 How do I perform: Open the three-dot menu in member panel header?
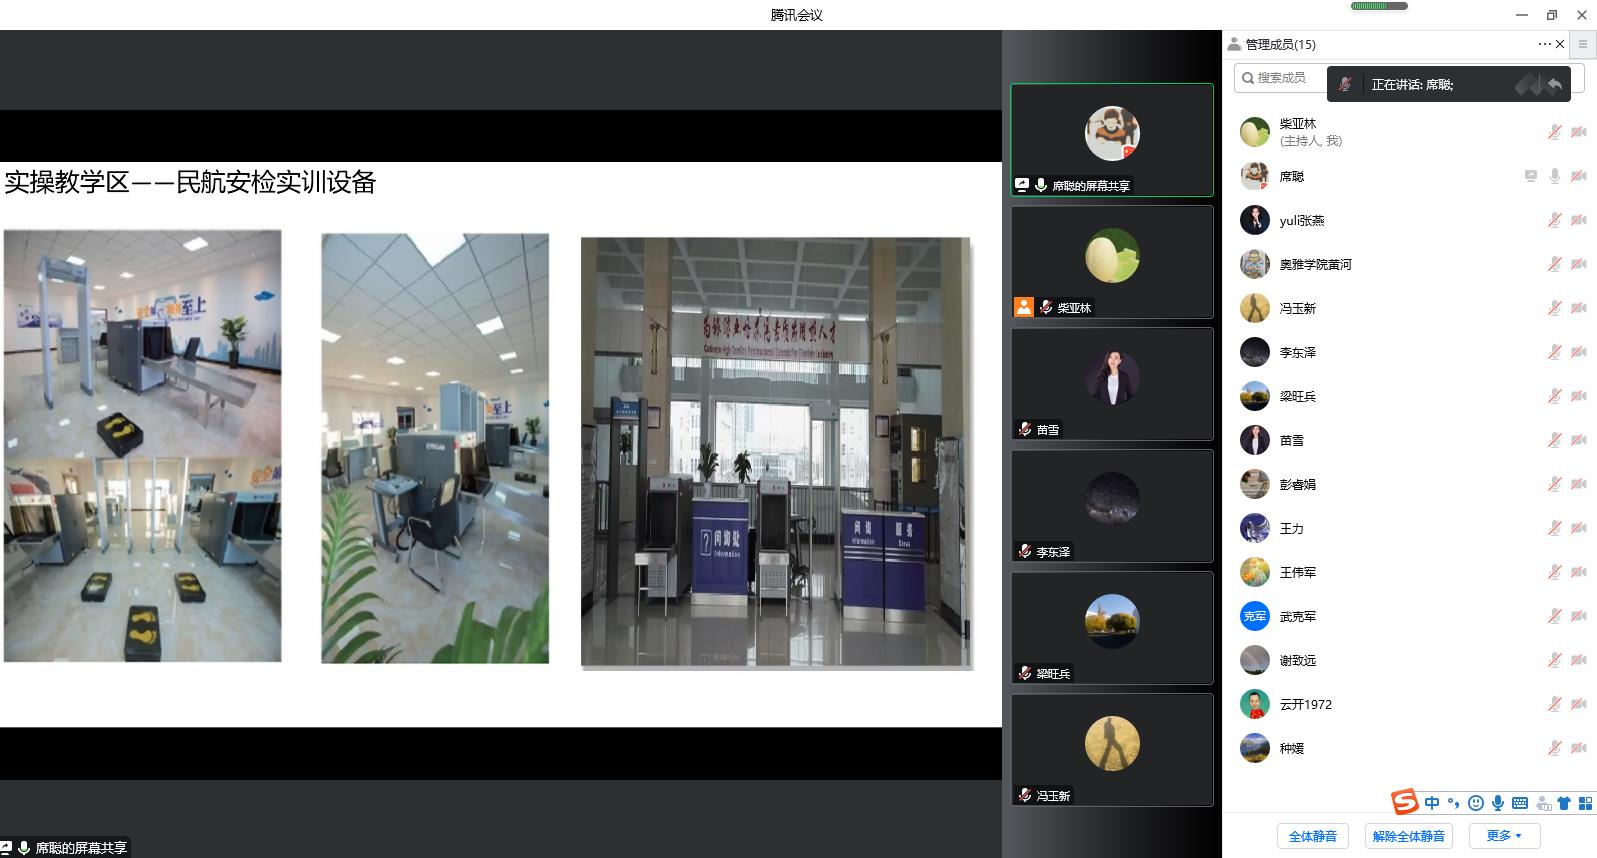tap(1544, 44)
